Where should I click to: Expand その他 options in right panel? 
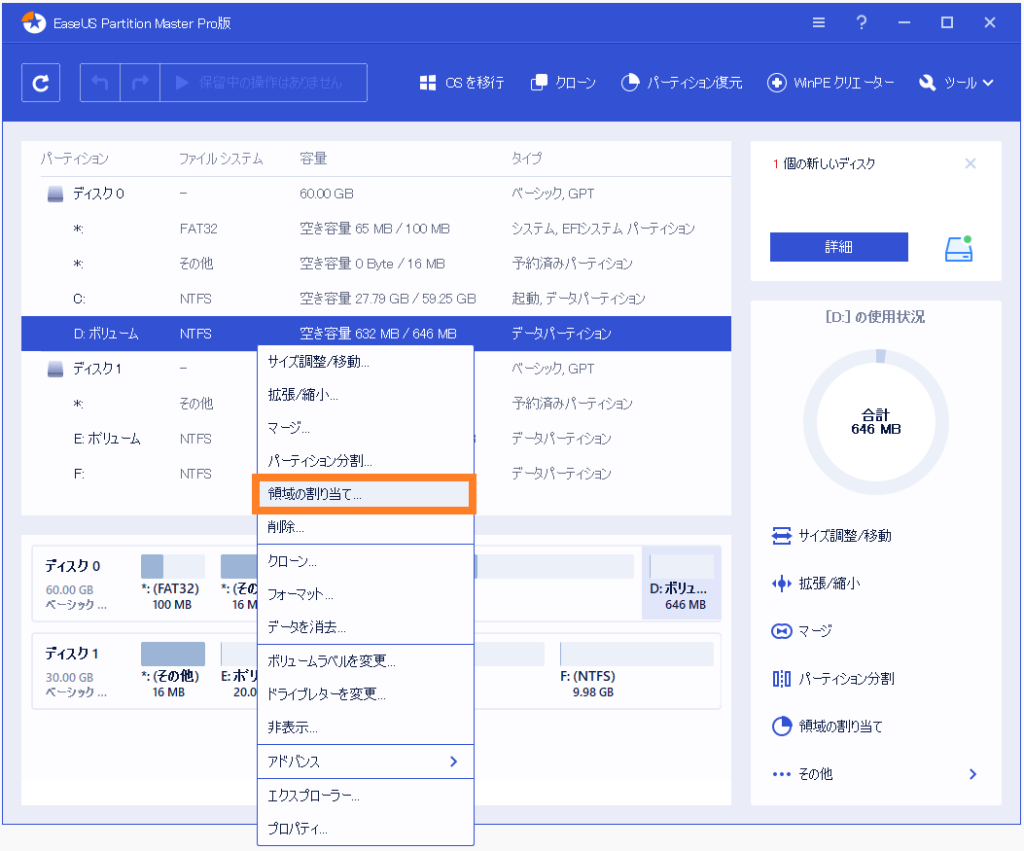click(x=875, y=774)
